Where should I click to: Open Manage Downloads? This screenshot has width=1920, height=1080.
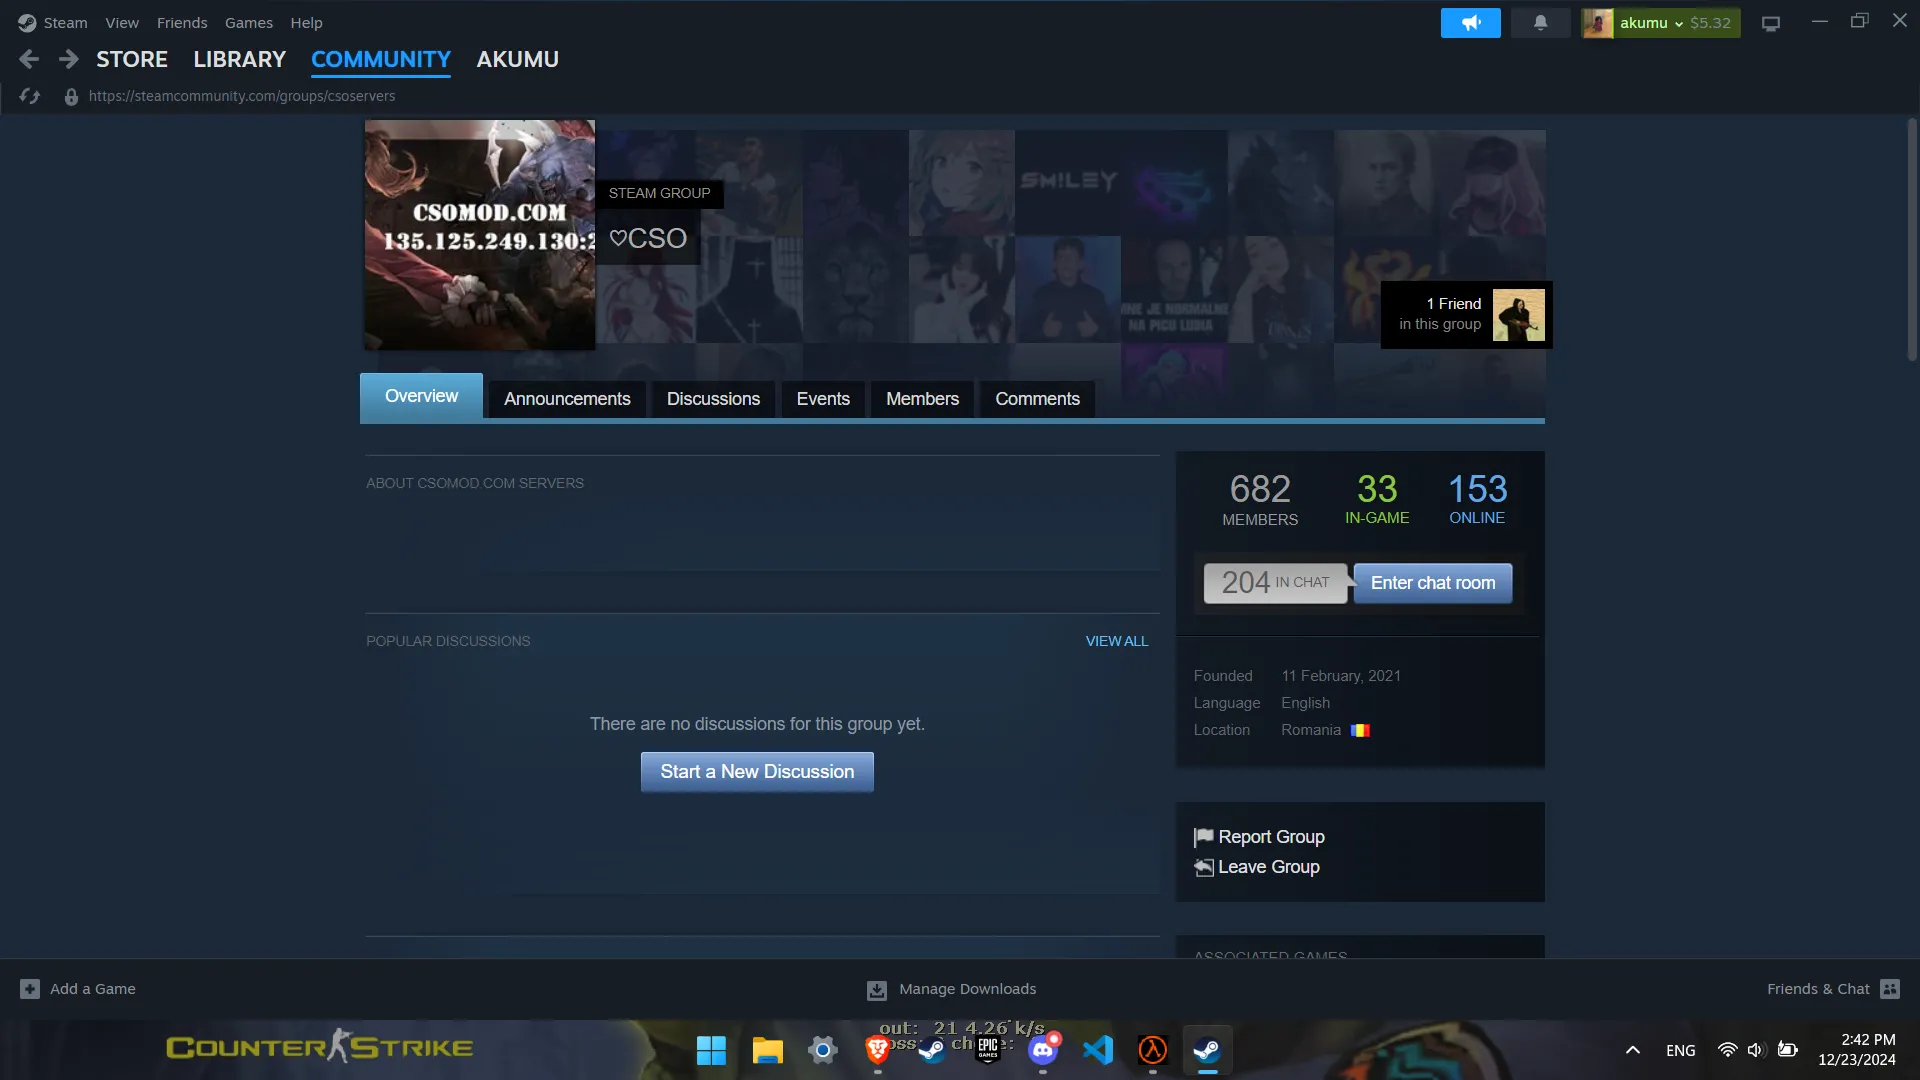coord(967,989)
